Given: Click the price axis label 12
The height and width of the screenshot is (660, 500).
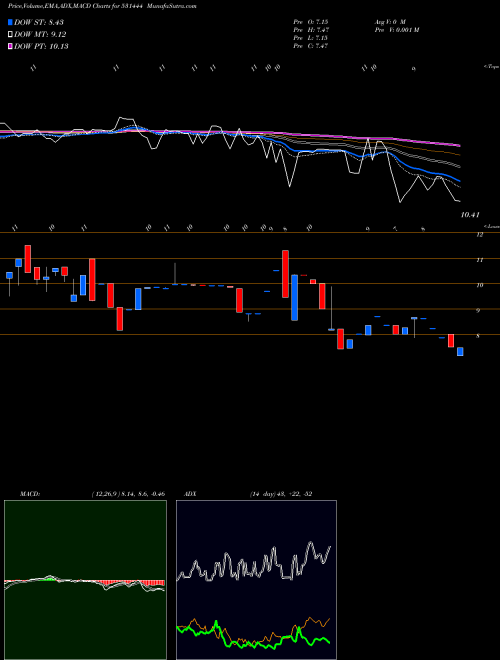Looking at the screenshot, I should [x=479, y=235].
